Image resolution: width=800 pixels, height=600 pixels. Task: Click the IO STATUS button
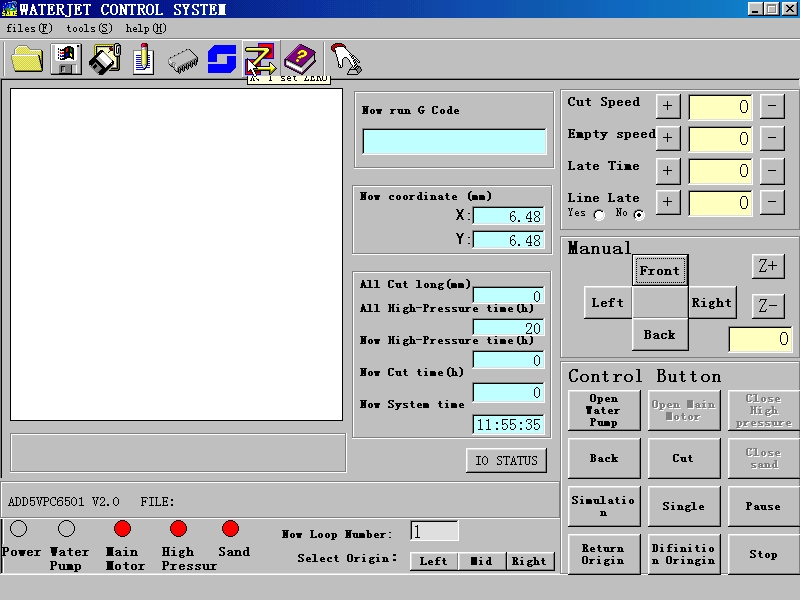pyautogui.click(x=506, y=460)
